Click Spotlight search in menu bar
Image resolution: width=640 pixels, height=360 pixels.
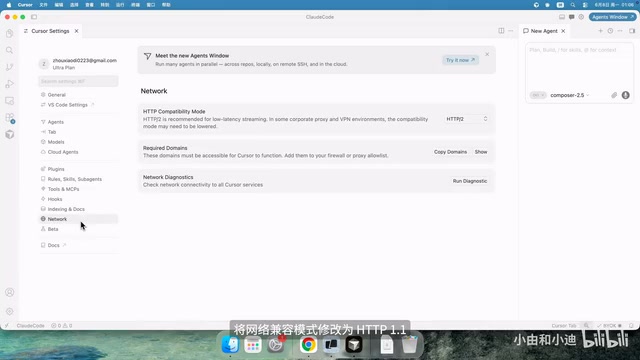[x=573, y=5]
